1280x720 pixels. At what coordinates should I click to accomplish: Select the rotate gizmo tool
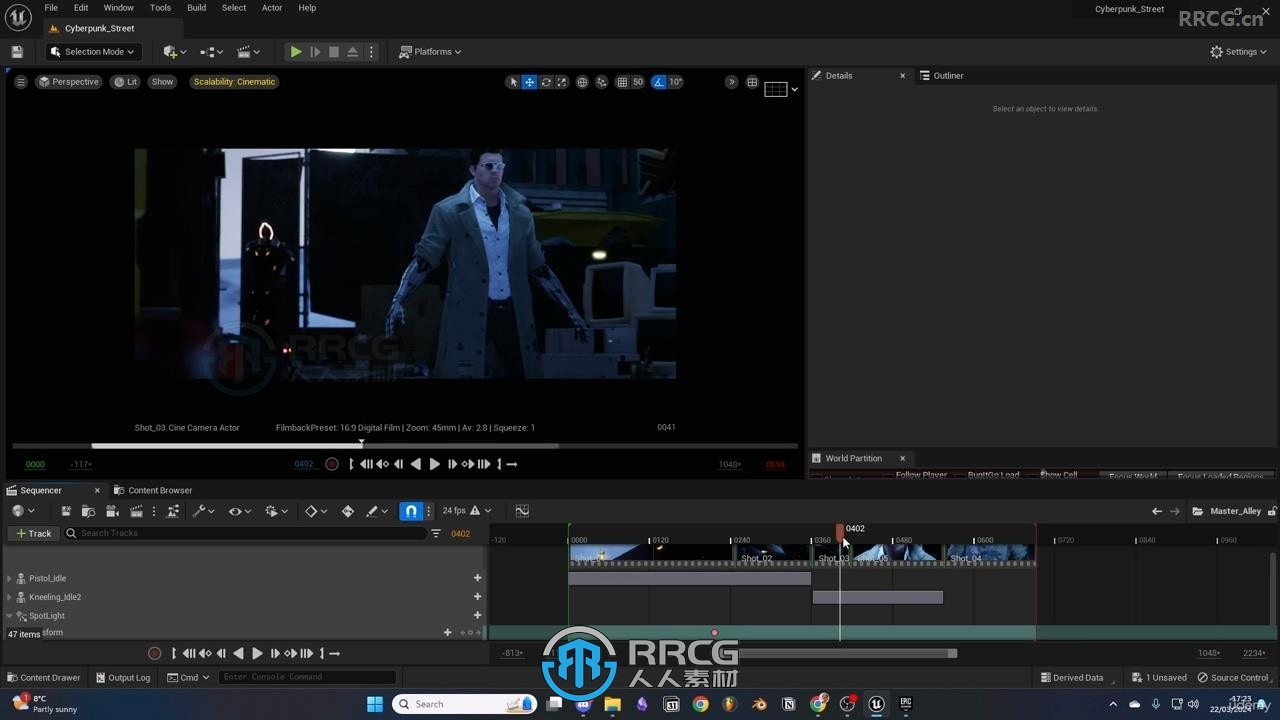pyautogui.click(x=546, y=82)
